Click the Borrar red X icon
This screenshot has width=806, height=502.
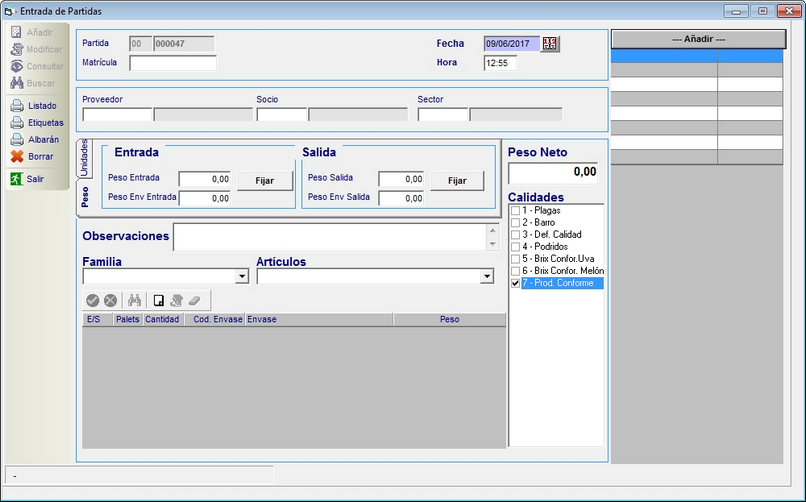point(17,157)
